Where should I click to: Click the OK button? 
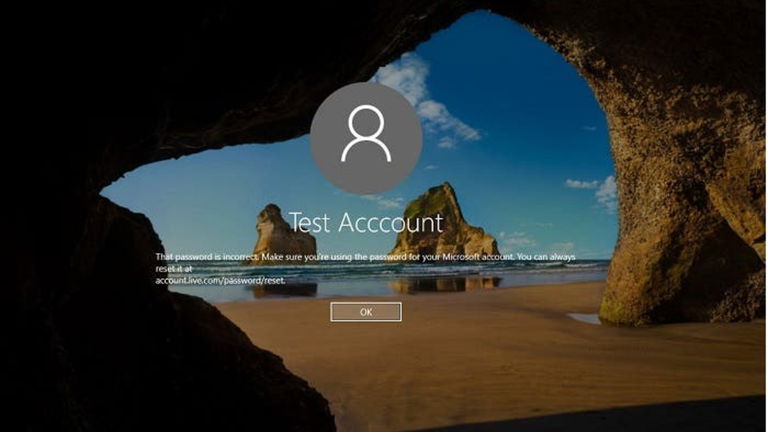[365, 312]
